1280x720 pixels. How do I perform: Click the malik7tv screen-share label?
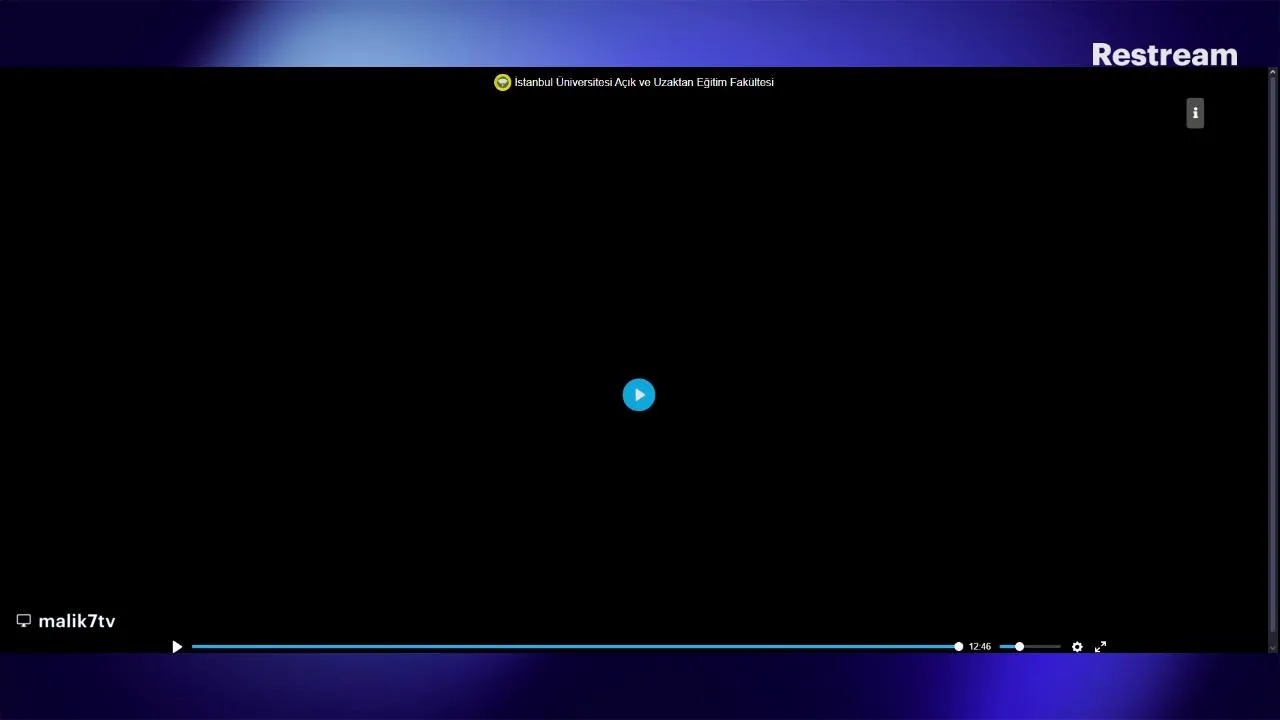pyautogui.click(x=77, y=621)
